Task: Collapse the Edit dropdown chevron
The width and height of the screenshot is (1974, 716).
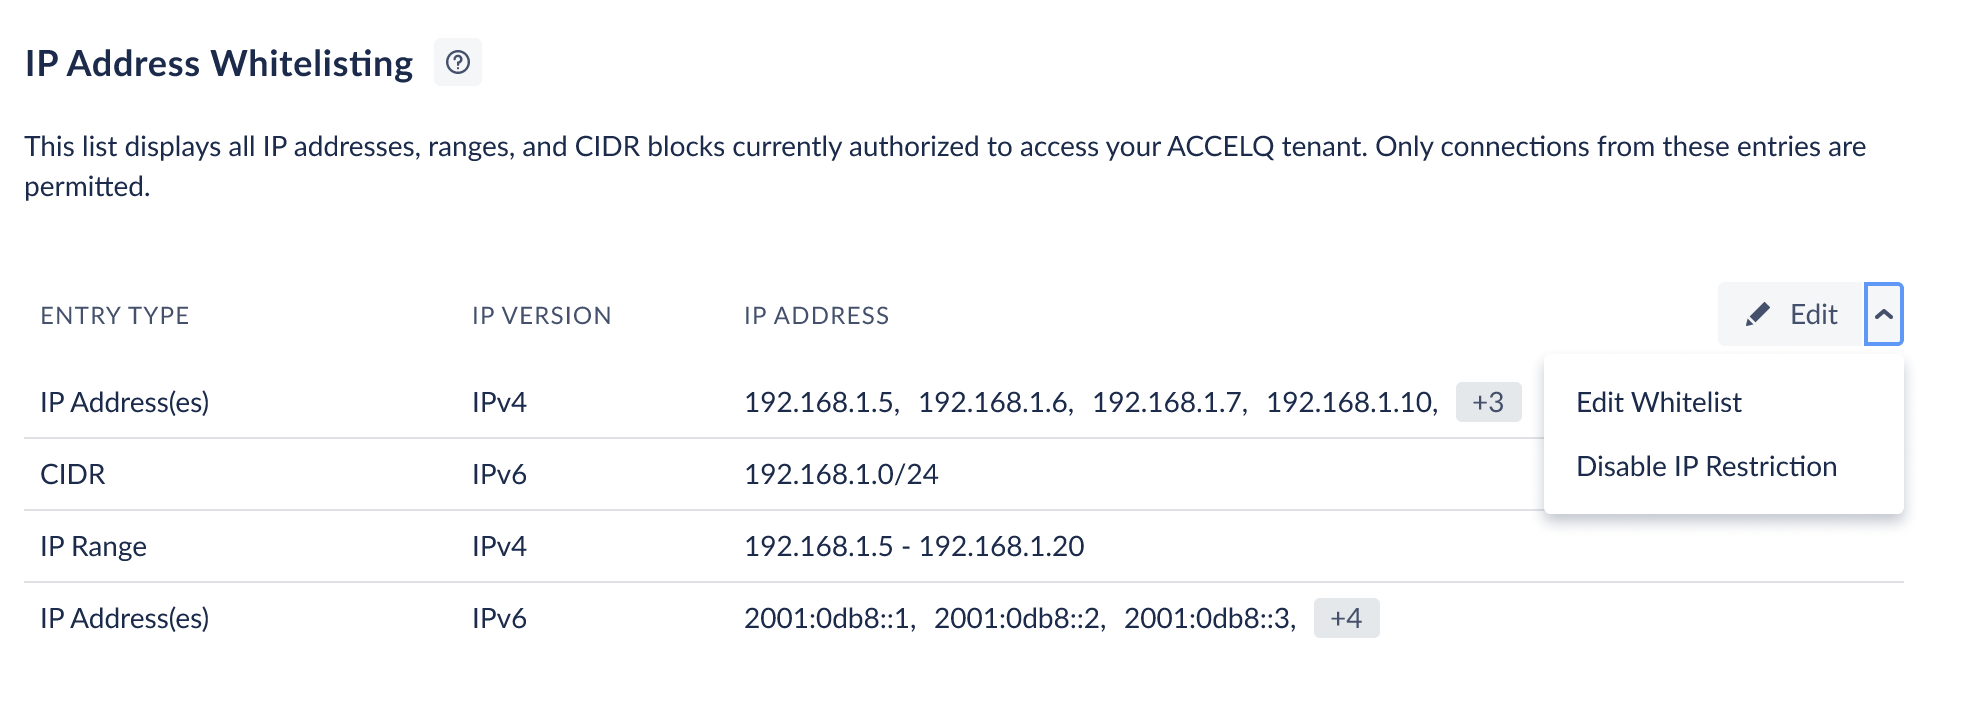Action: tap(1884, 315)
